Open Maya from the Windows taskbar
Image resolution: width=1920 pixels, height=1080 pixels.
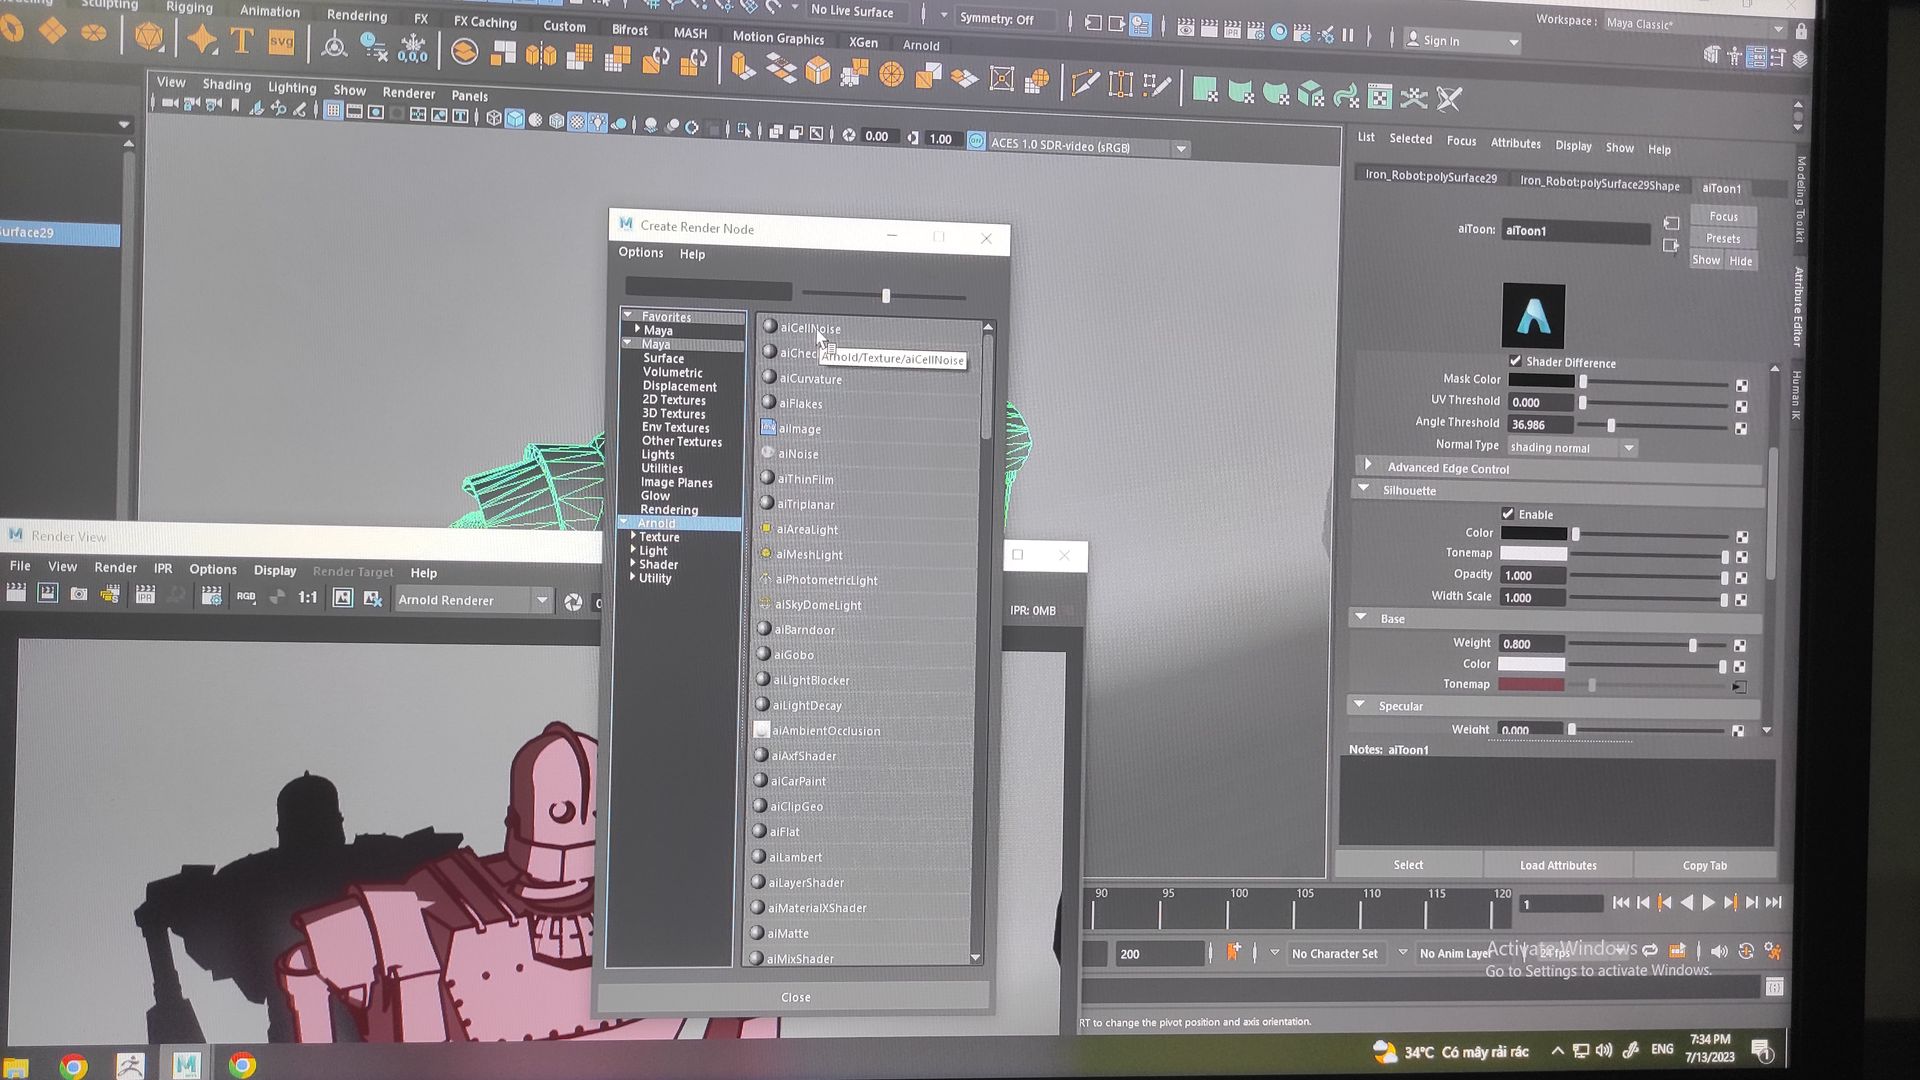[x=186, y=1065]
